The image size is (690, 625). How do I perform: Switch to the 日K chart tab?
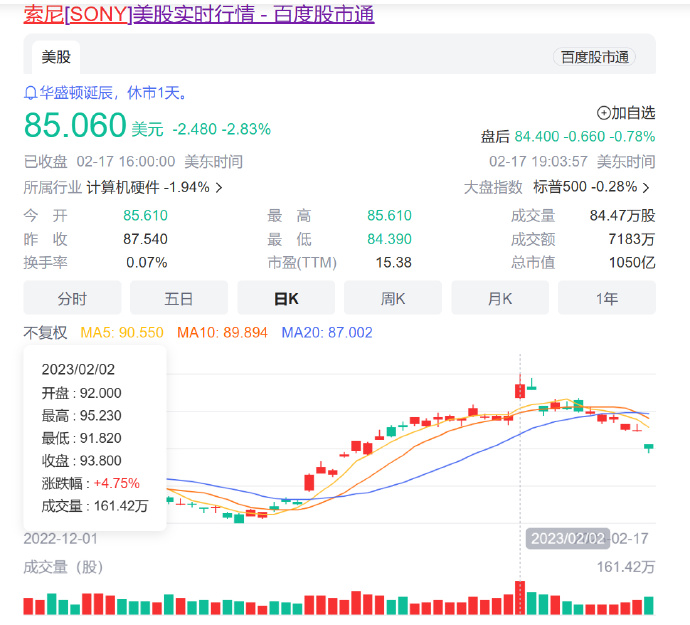[x=286, y=298]
